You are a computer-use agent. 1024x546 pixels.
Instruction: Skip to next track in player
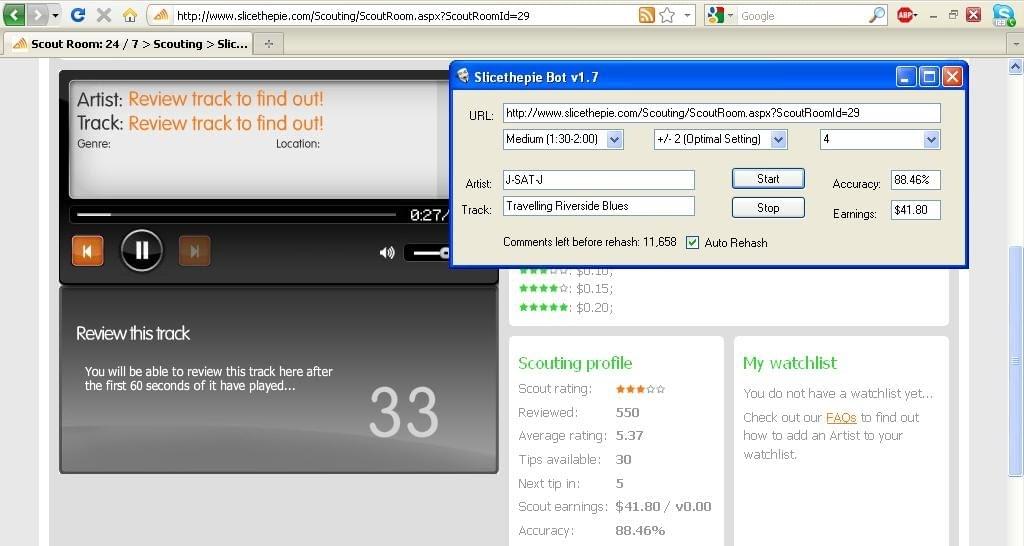pos(195,251)
